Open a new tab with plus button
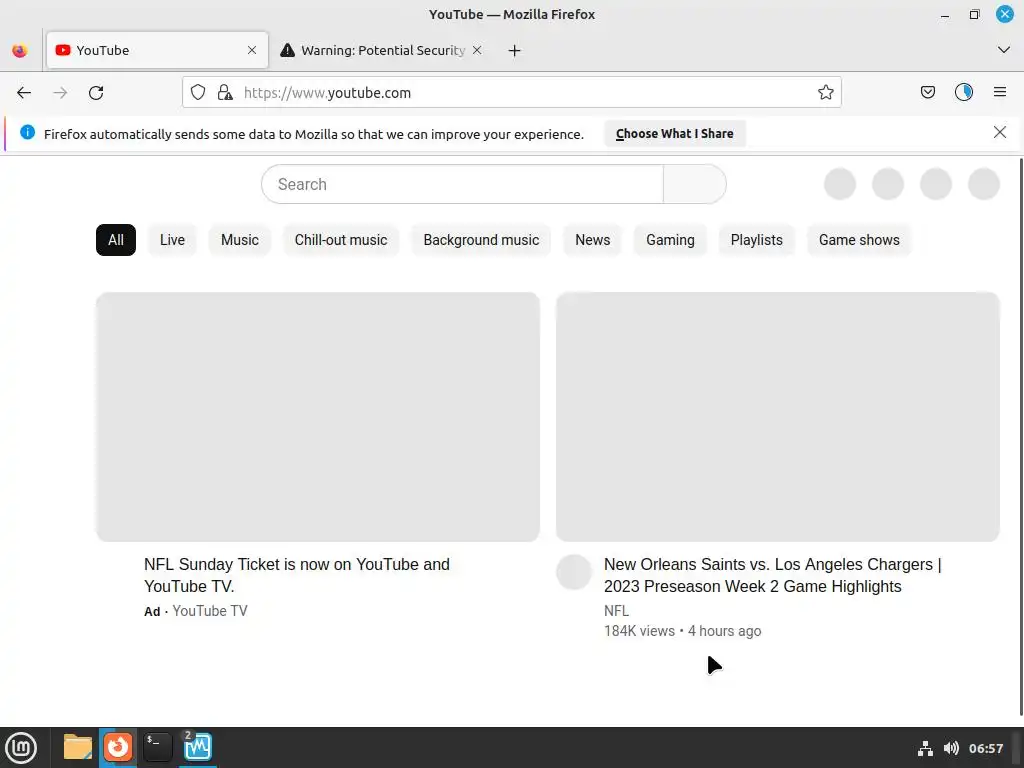This screenshot has width=1024, height=768. pyautogui.click(x=515, y=51)
